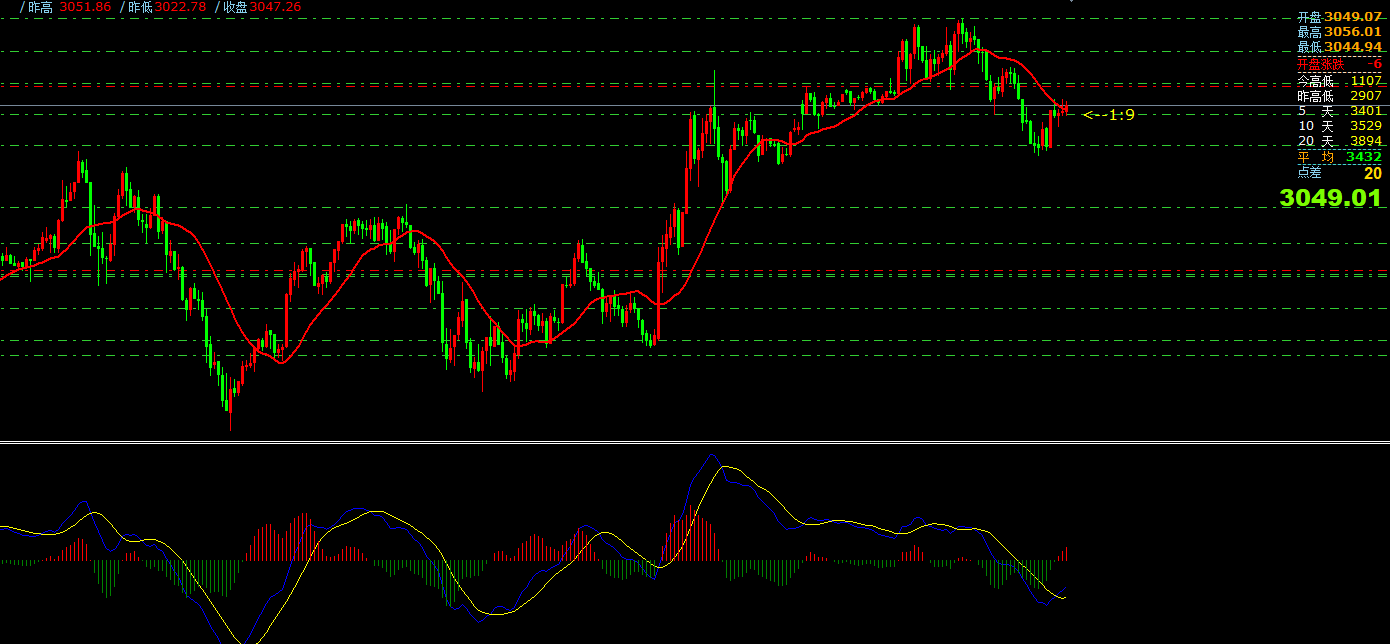1390x644 pixels.
Task: Click the 最低 3044.94 low price label
Action: (1339, 47)
